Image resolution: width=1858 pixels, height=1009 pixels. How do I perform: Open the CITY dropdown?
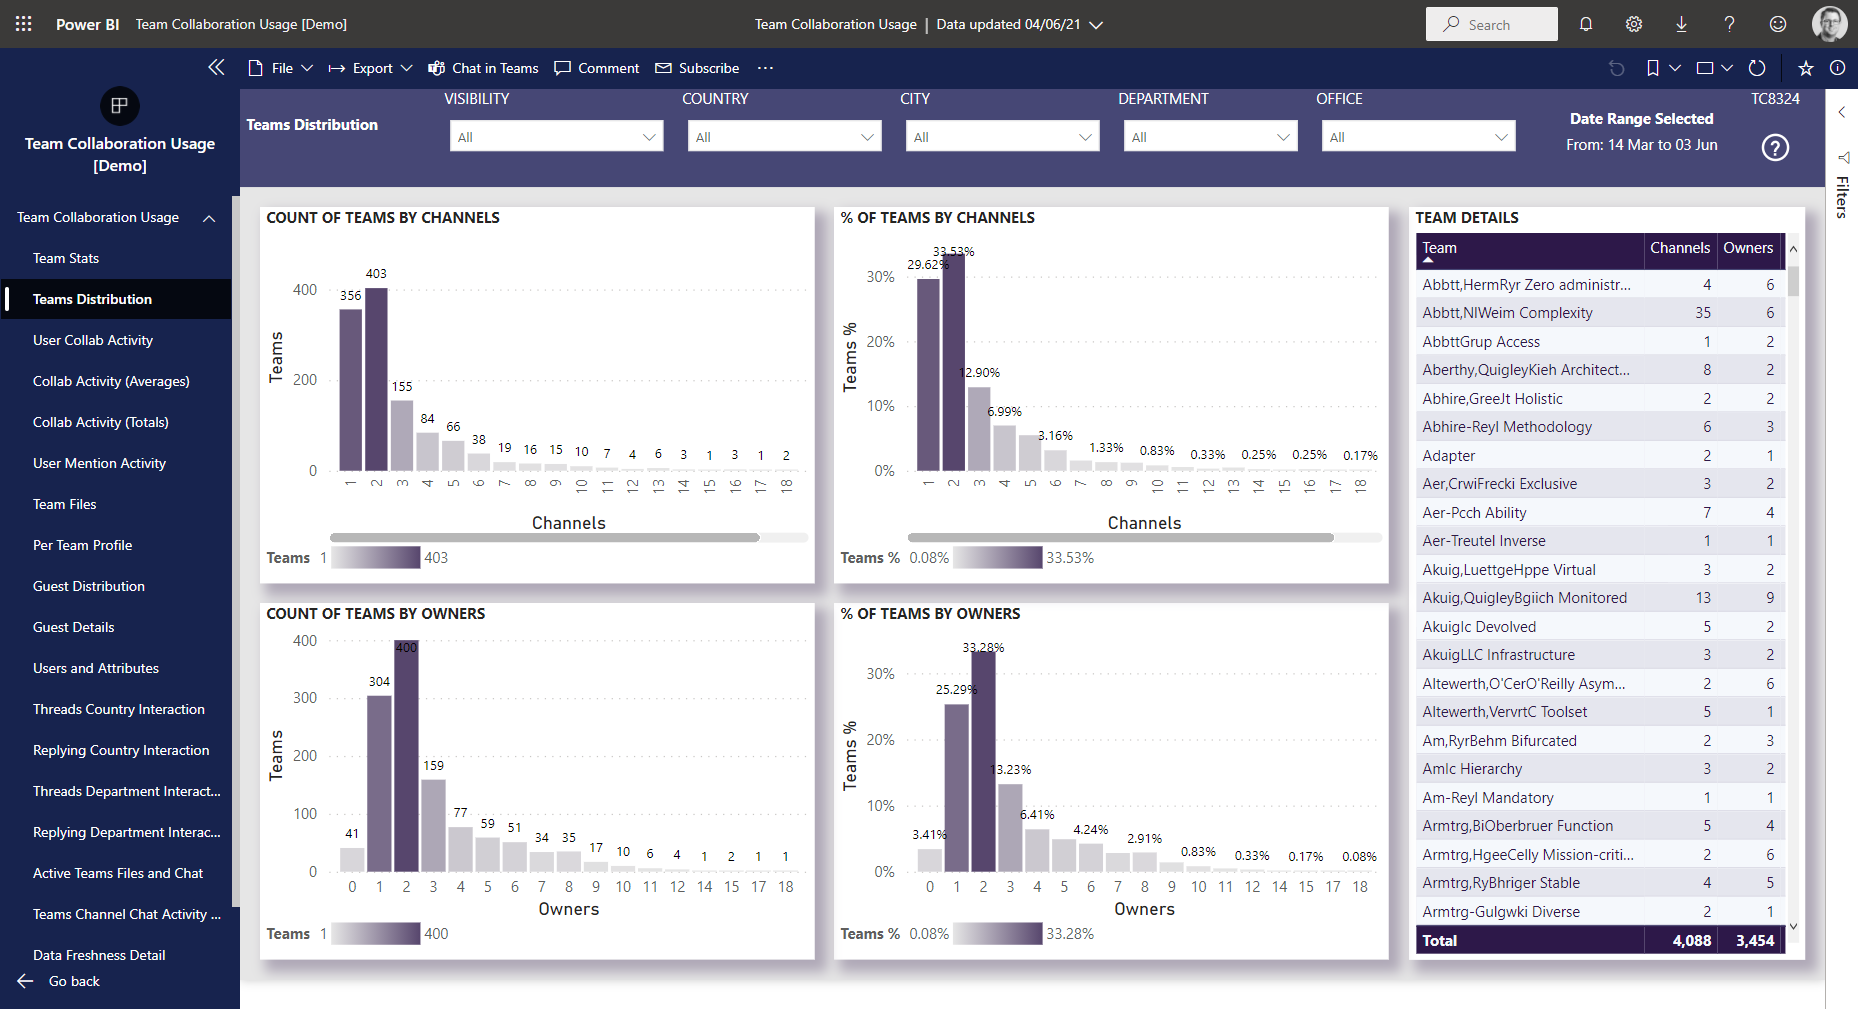1002,136
